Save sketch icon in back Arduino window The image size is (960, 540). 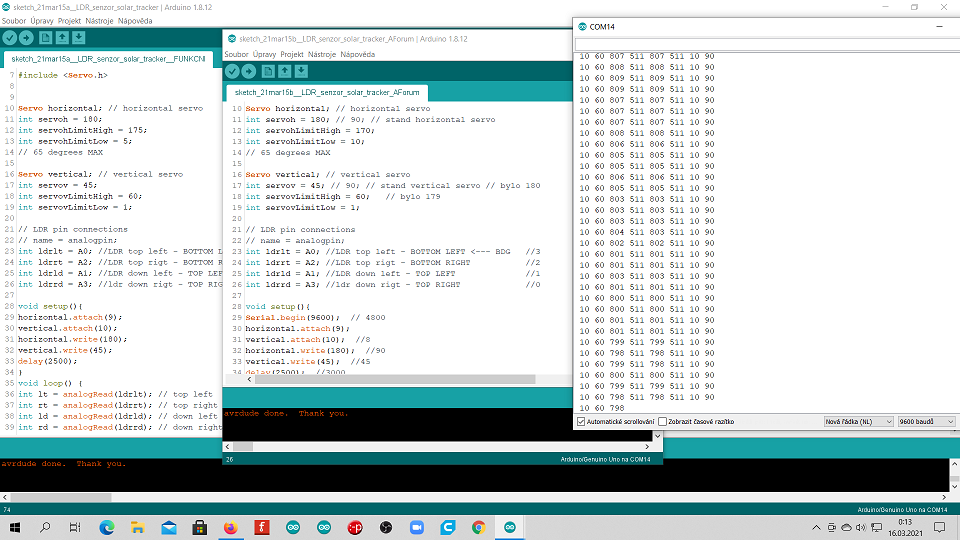click(79, 38)
